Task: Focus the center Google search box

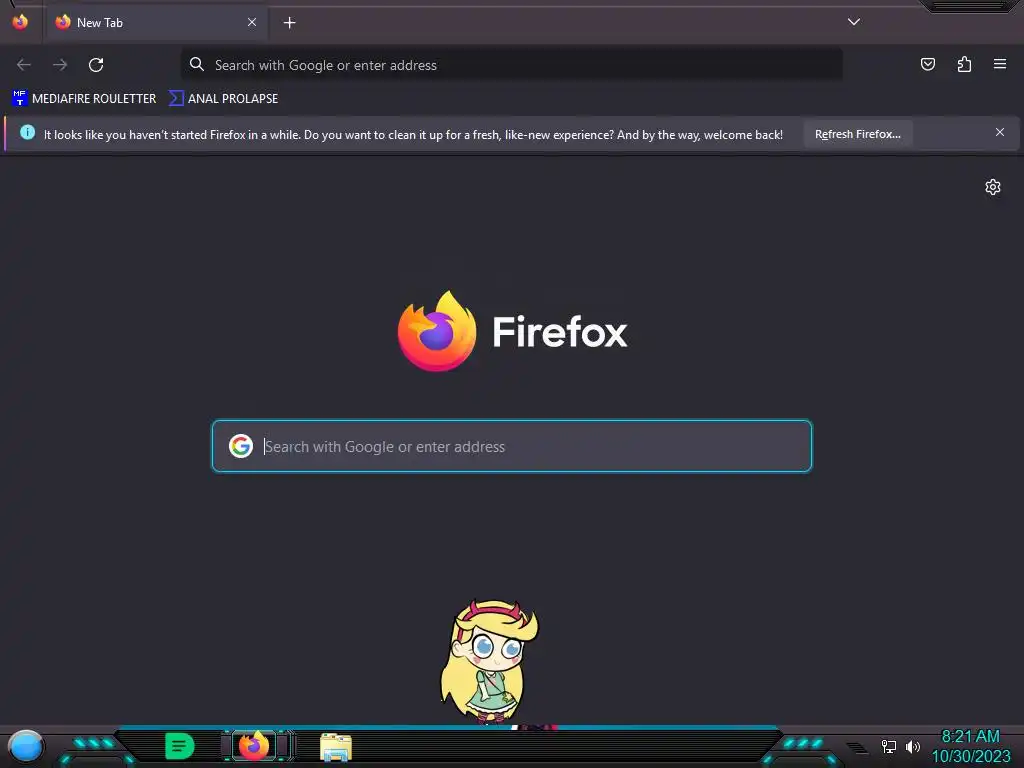Action: click(512, 446)
